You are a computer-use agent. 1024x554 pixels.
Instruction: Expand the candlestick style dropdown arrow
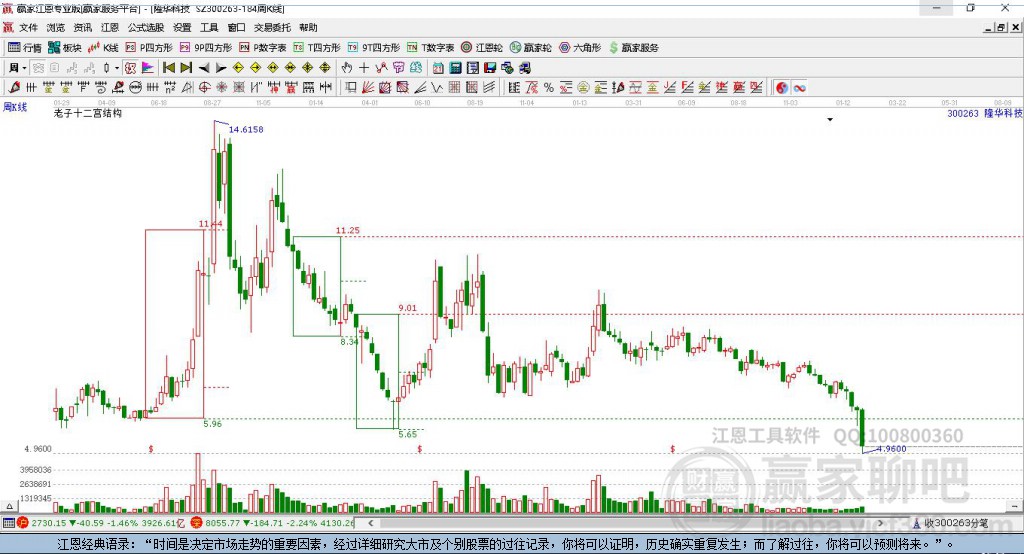117,68
